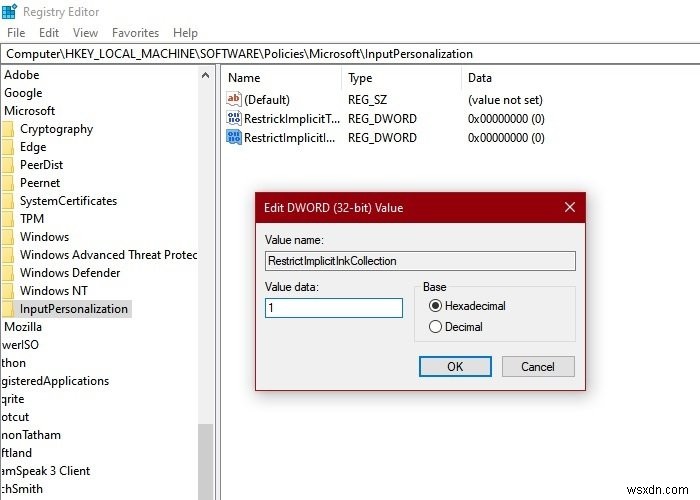
Task: Click the registry path address bar
Action: coord(350,54)
